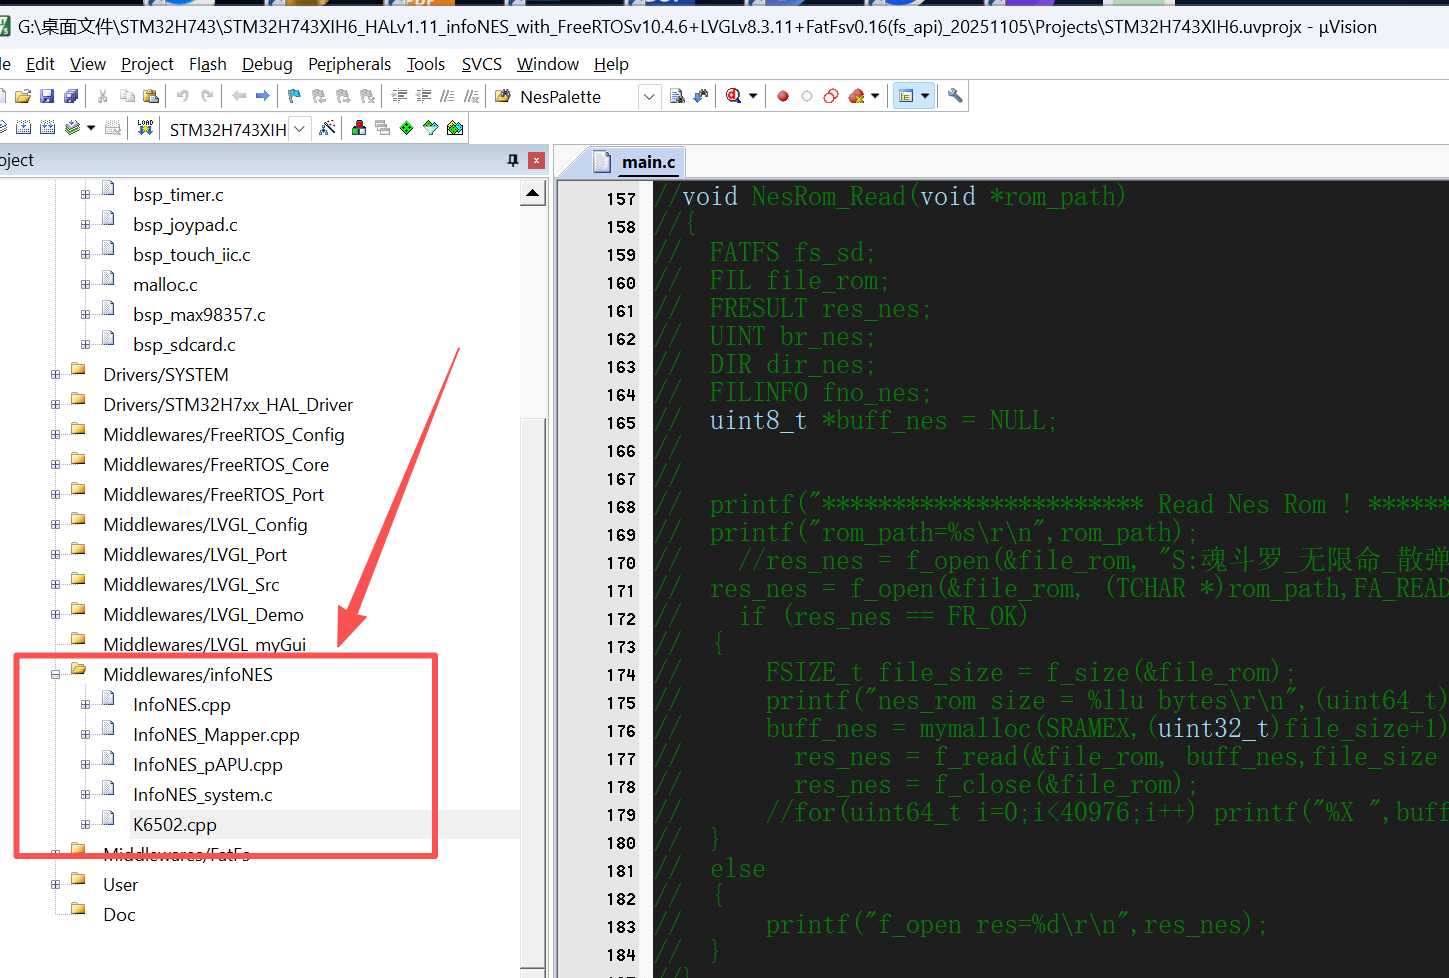
Task: Pin the Project panel
Action: (x=513, y=160)
